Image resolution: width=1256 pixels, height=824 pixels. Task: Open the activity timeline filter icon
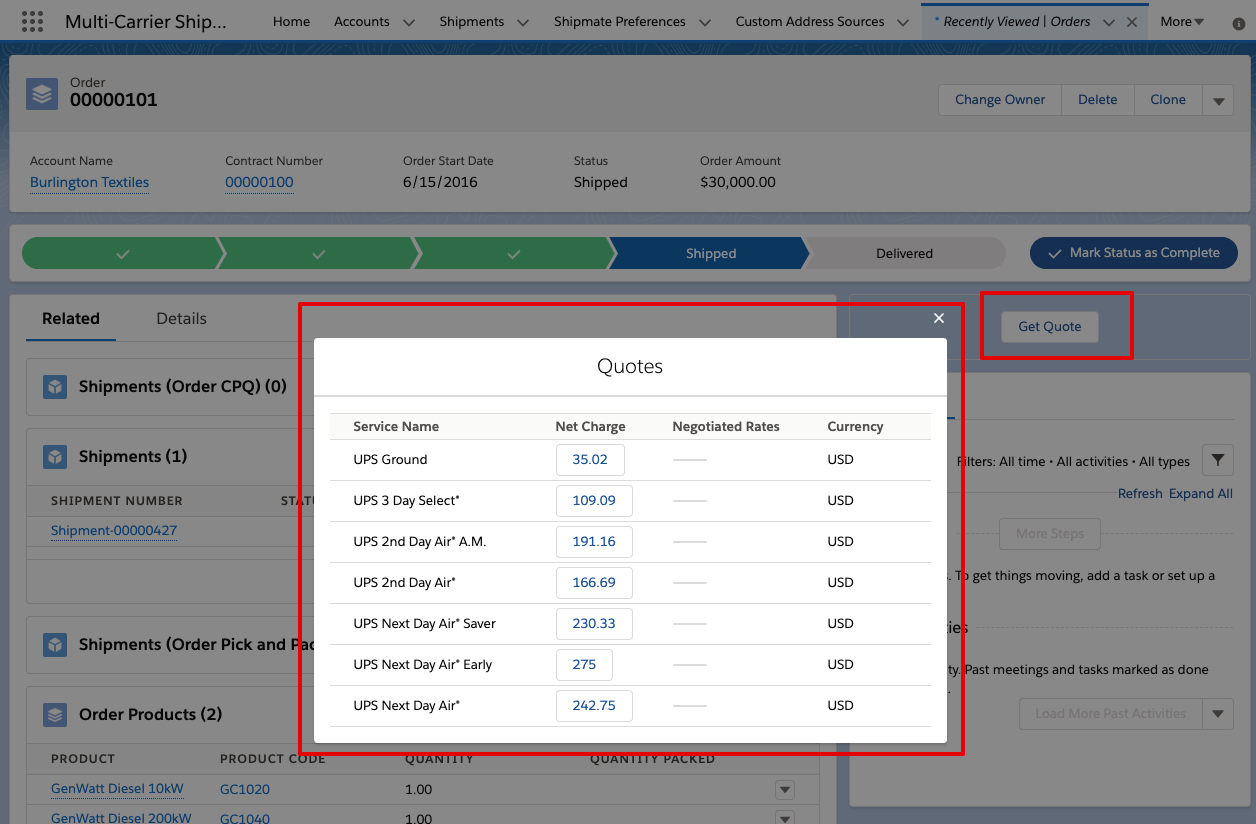point(1217,460)
